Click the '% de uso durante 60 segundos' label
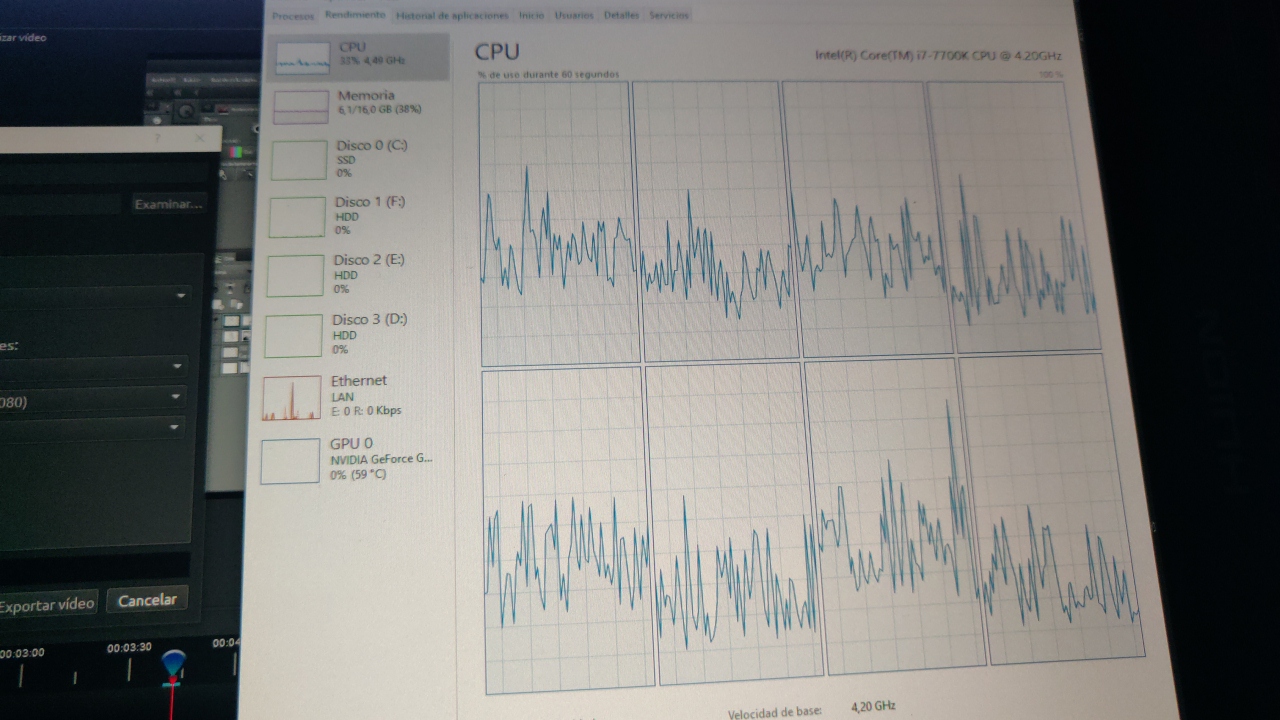The height and width of the screenshot is (720, 1280). 548,74
